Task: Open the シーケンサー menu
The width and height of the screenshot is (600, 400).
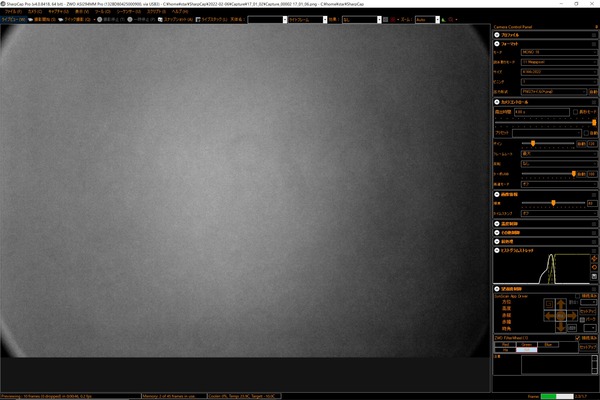Action: coord(128,12)
